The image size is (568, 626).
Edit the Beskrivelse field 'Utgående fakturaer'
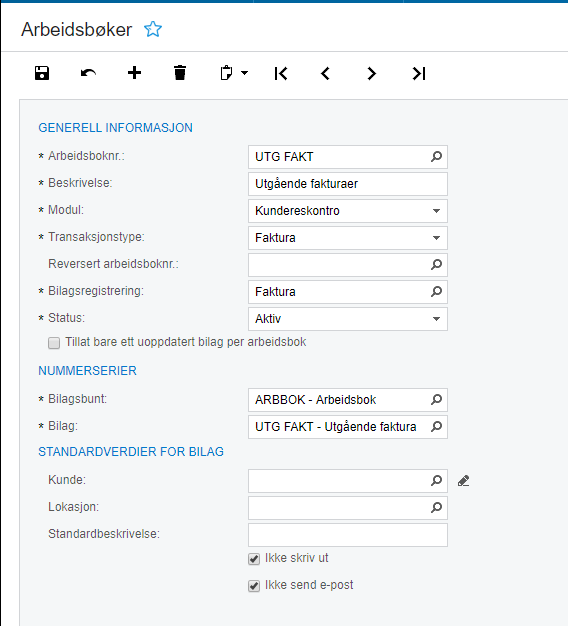coord(348,184)
